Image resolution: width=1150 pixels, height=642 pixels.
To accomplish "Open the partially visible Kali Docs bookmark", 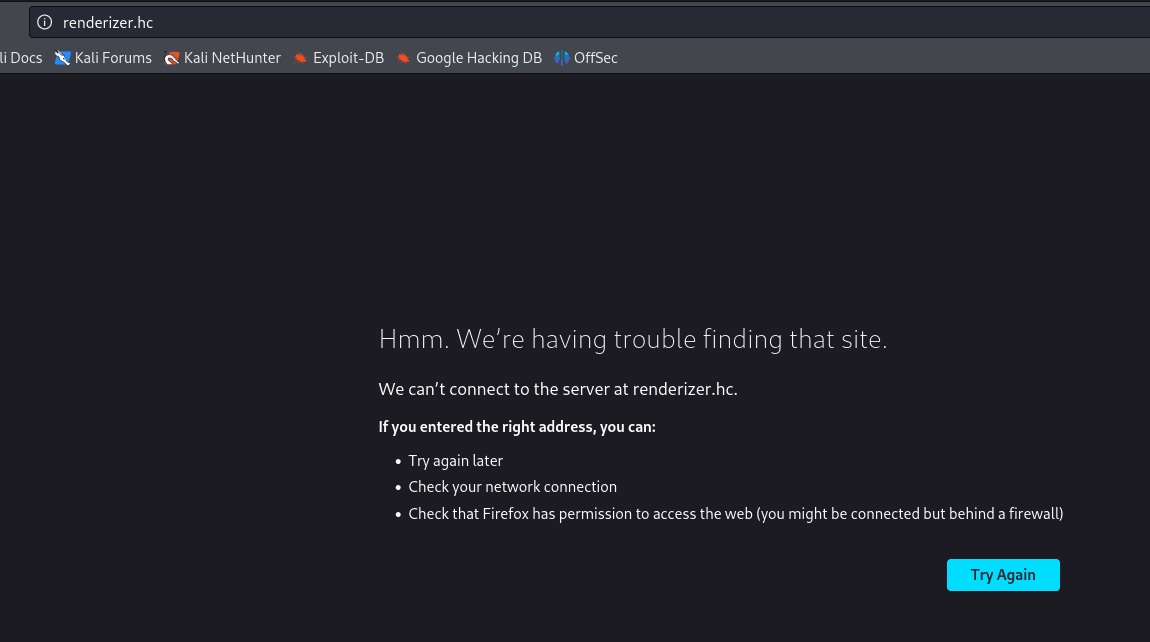I will click(x=20, y=58).
